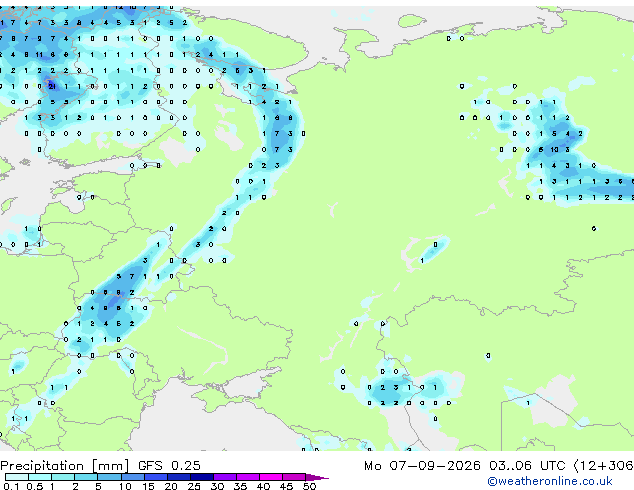634x490 pixels.
Task: Click the 15–20 mm legend color swatch
Action: [x=155, y=477]
